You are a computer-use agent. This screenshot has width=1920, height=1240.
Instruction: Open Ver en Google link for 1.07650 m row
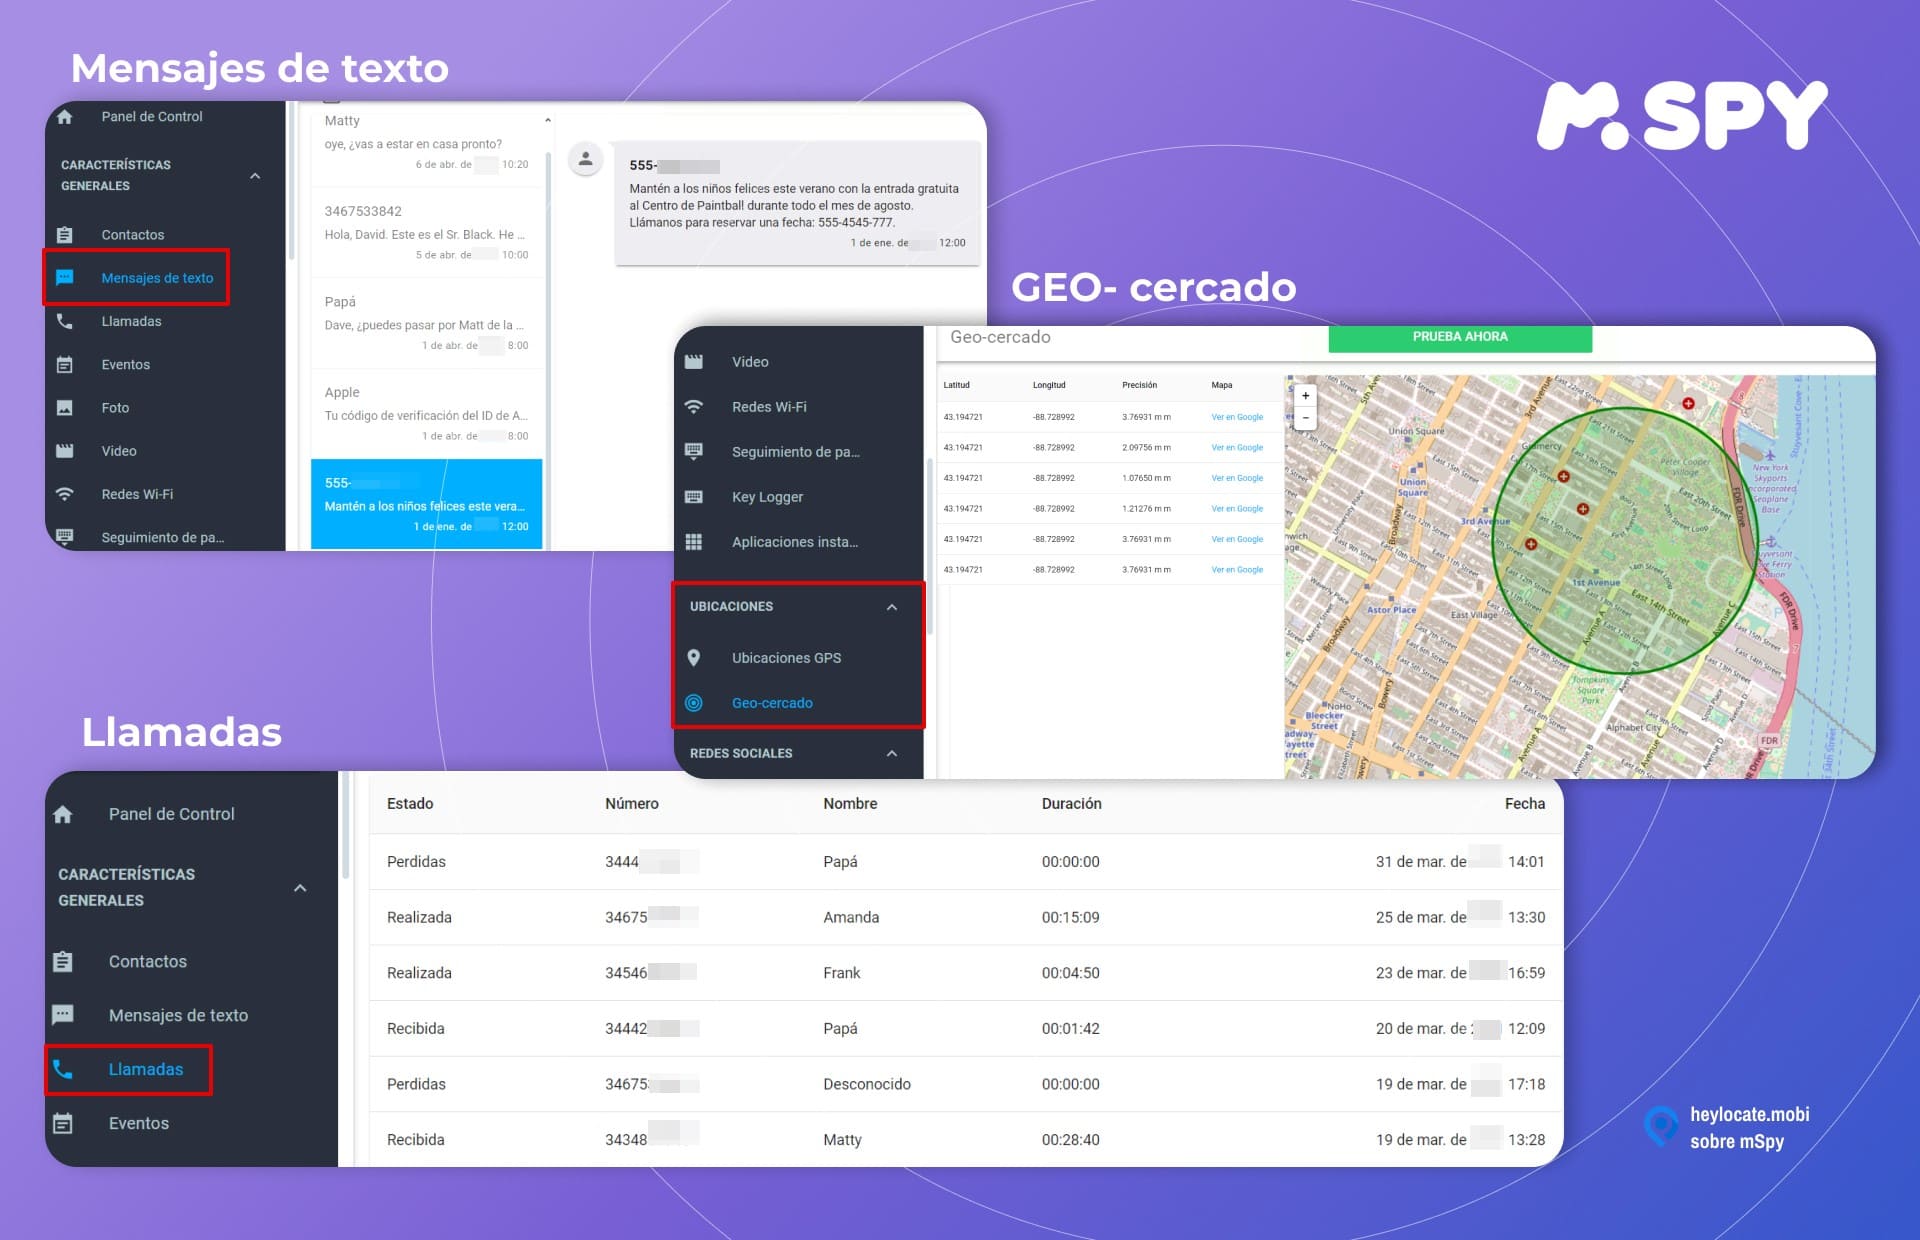tap(1237, 478)
